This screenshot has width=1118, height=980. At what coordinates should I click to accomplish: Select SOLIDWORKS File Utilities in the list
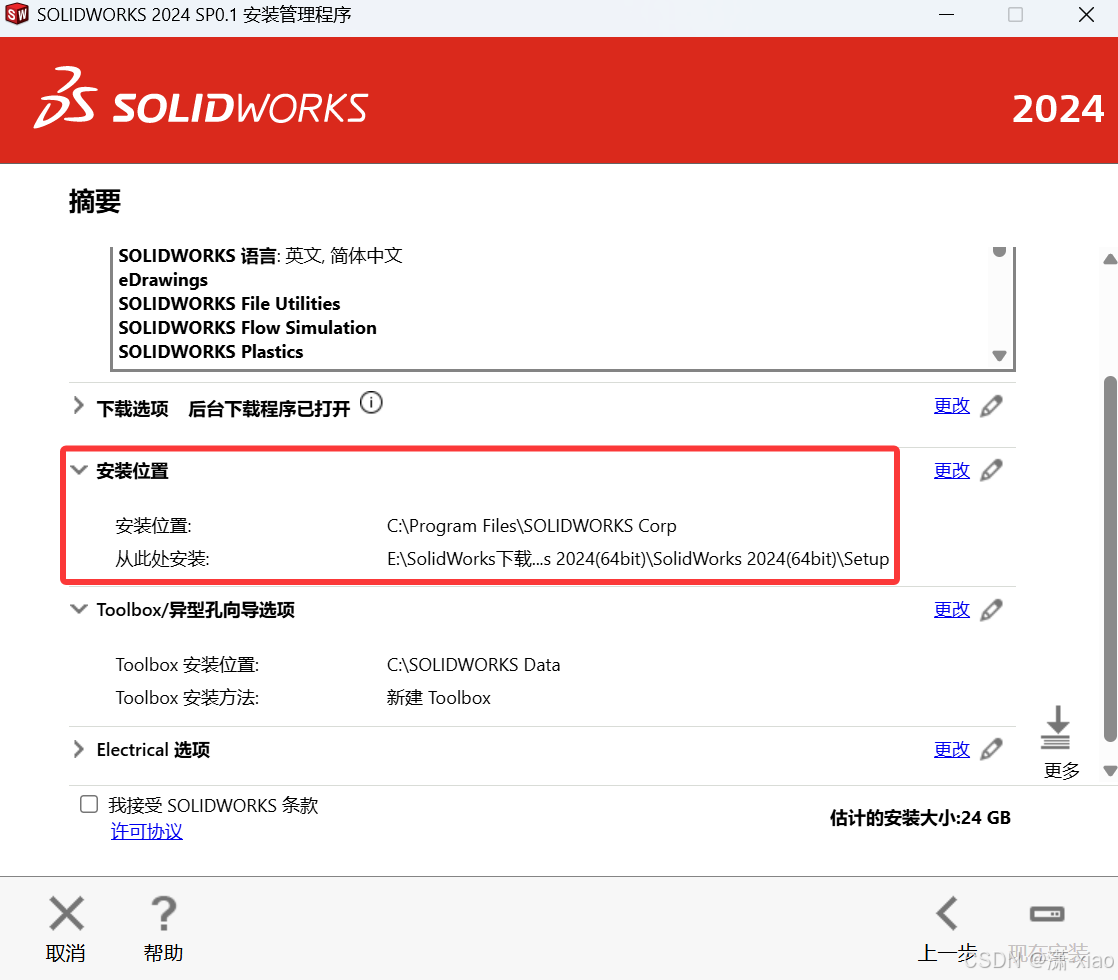(x=230, y=304)
